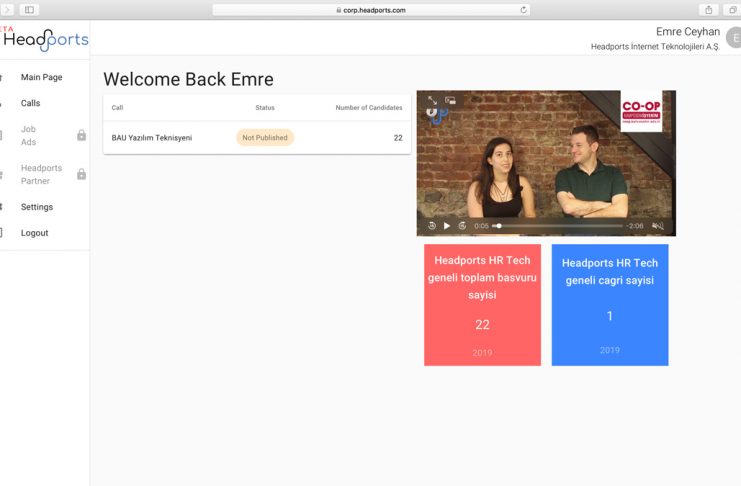Unmute the video audio
The width and height of the screenshot is (741, 486).
pyautogui.click(x=658, y=226)
